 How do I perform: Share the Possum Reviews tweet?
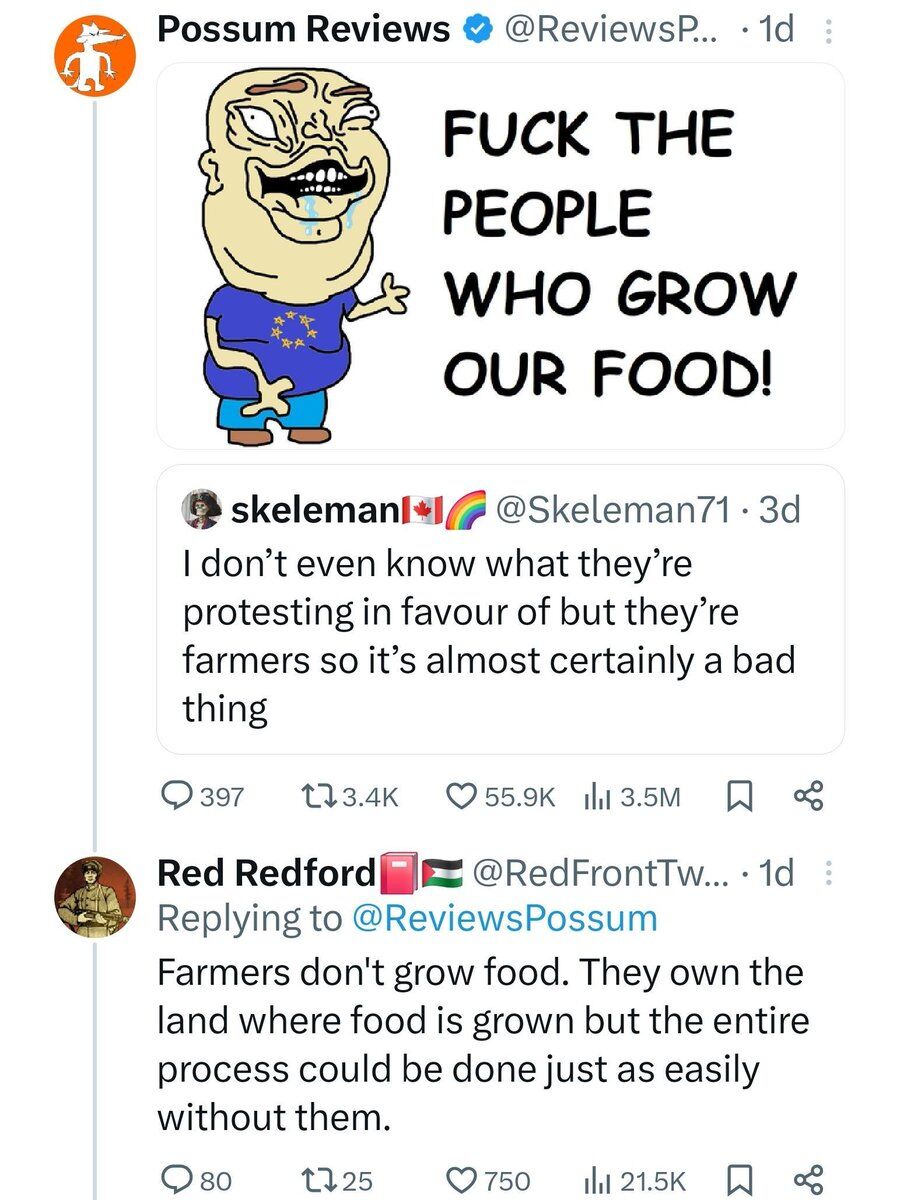[806, 796]
